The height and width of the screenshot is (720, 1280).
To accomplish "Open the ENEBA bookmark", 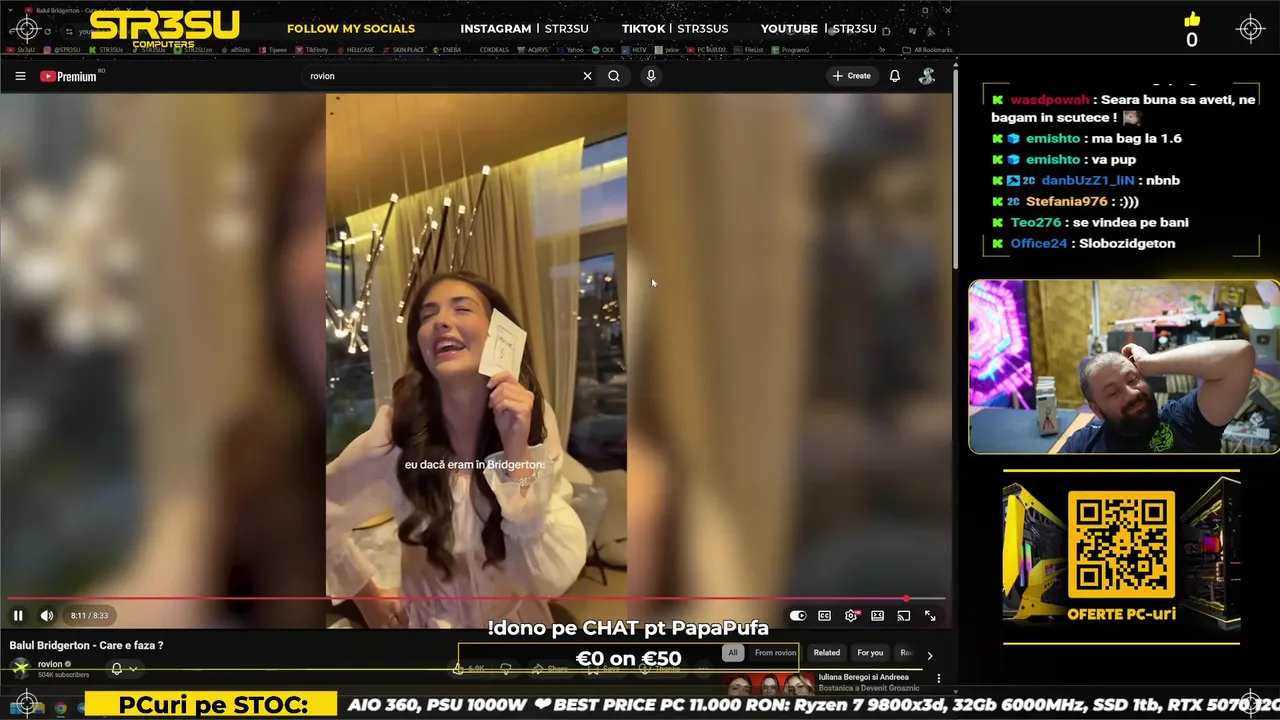I will click(446, 49).
